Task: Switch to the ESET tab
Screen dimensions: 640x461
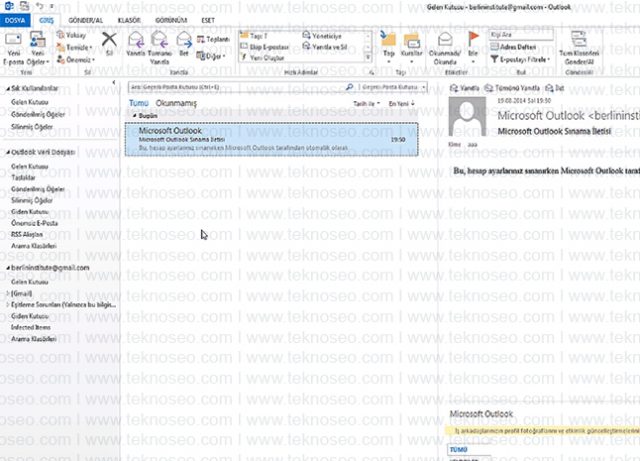Action: 208,20
